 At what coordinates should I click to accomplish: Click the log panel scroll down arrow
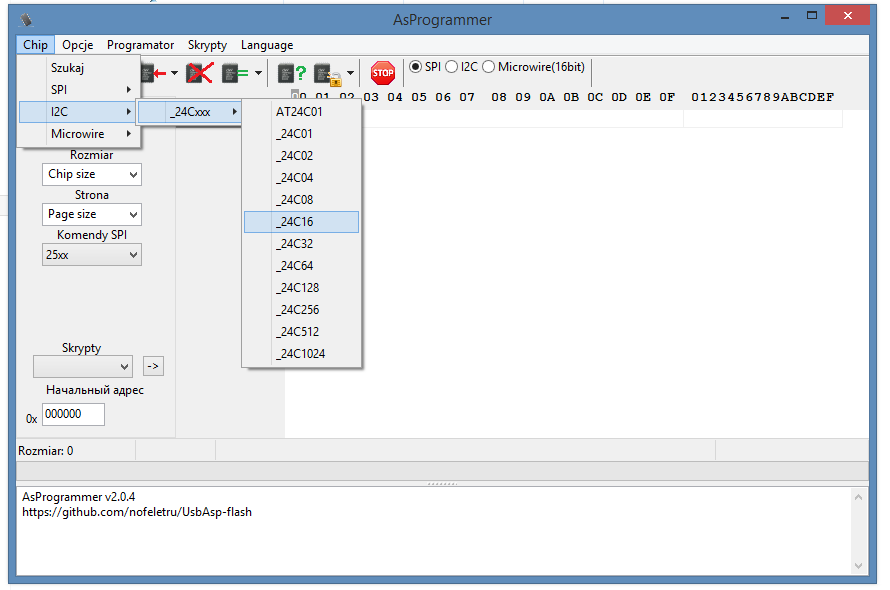click(858, 566)
